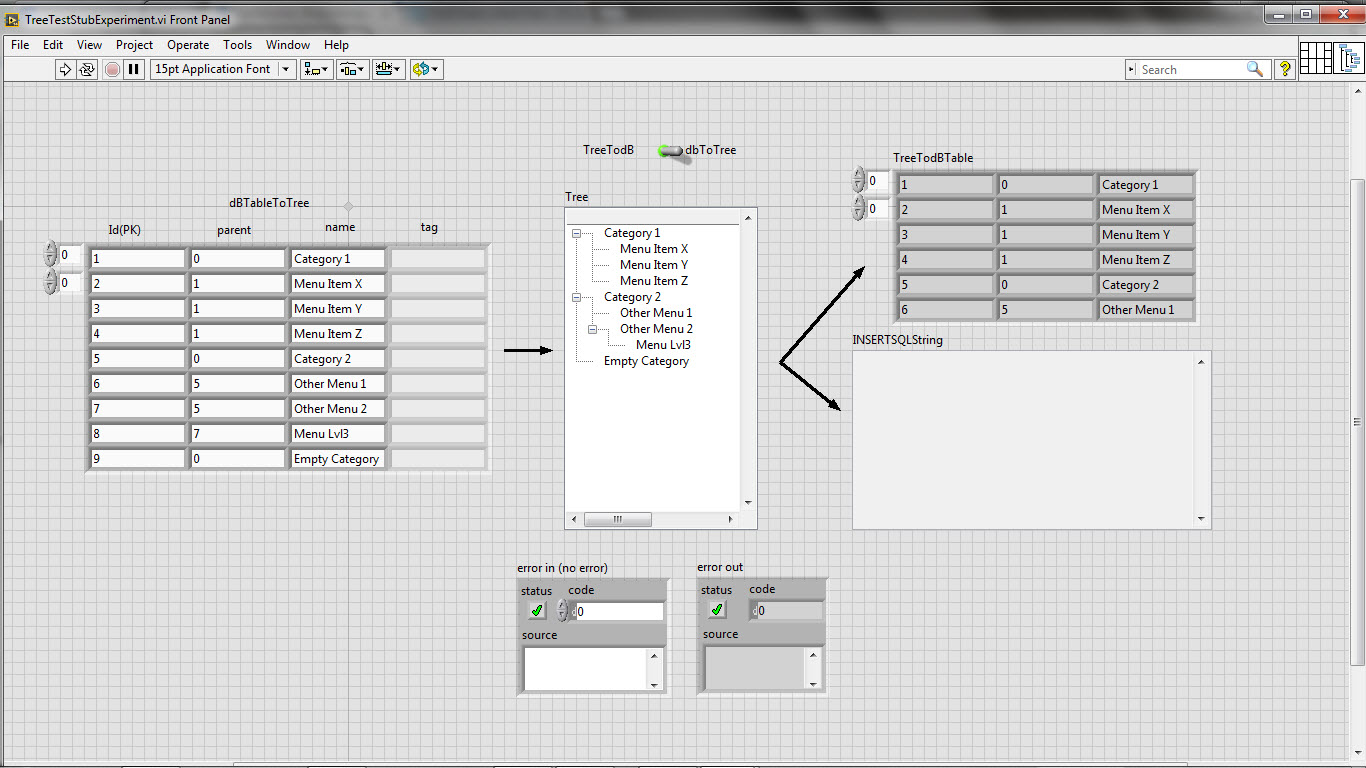This screenshot has height=768, width=1366.
Task: Open the Operate menu
Action: click(x=188, y=45)
